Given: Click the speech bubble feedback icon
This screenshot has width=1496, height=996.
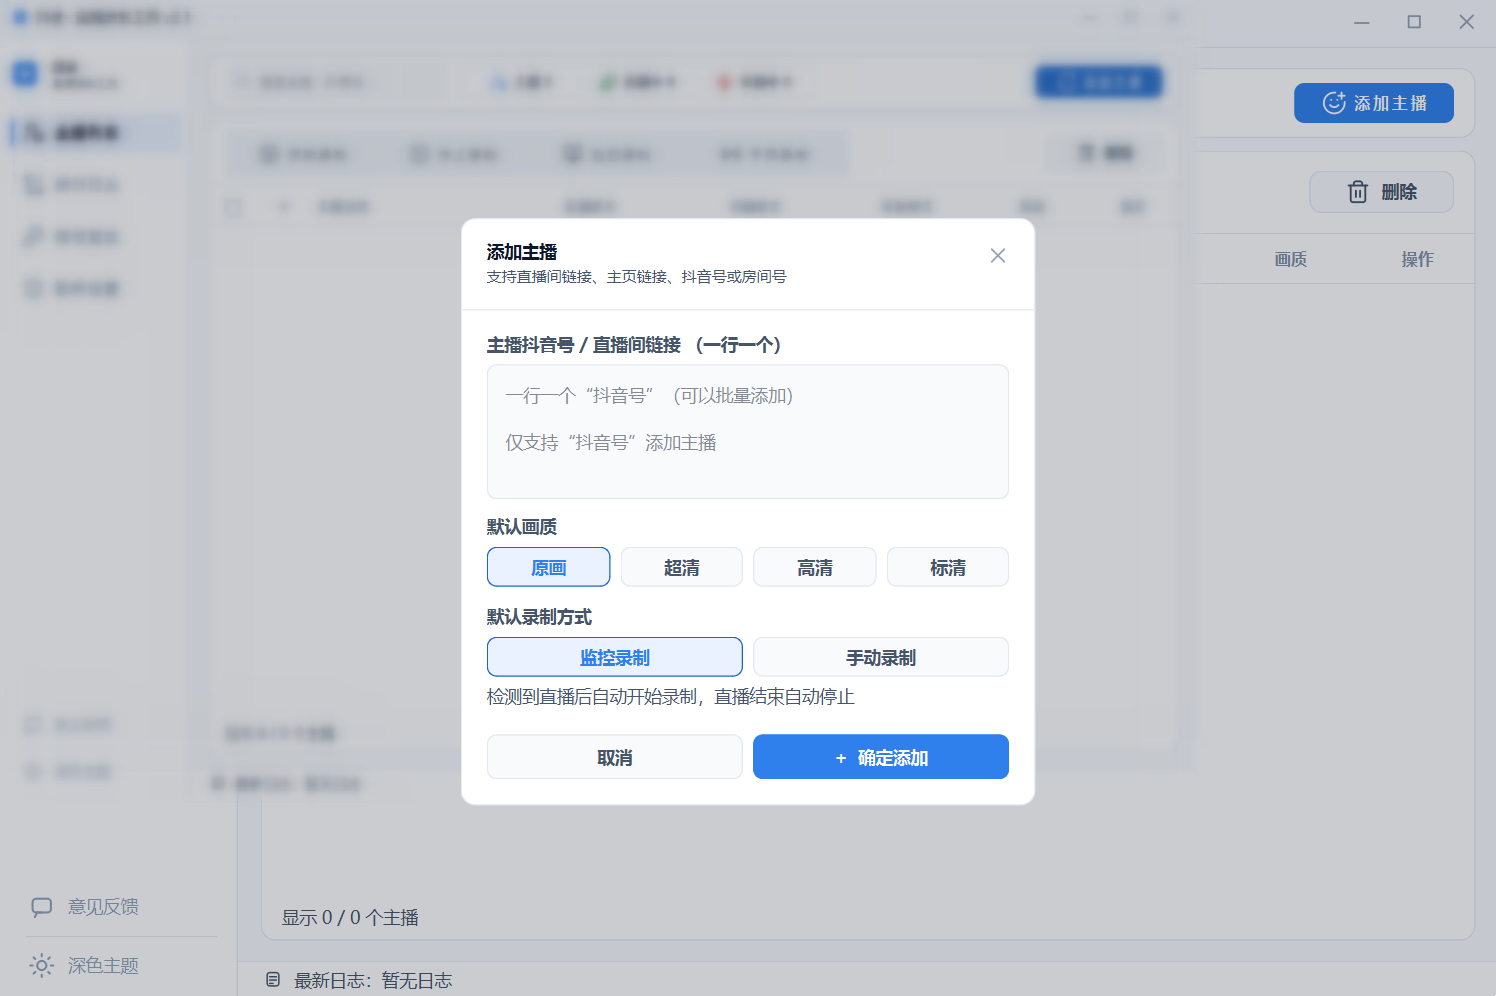Looking at the screenshot, I should (x=42, y=907).
